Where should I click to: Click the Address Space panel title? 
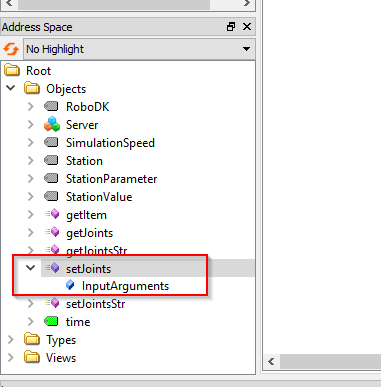click(37, 27)
